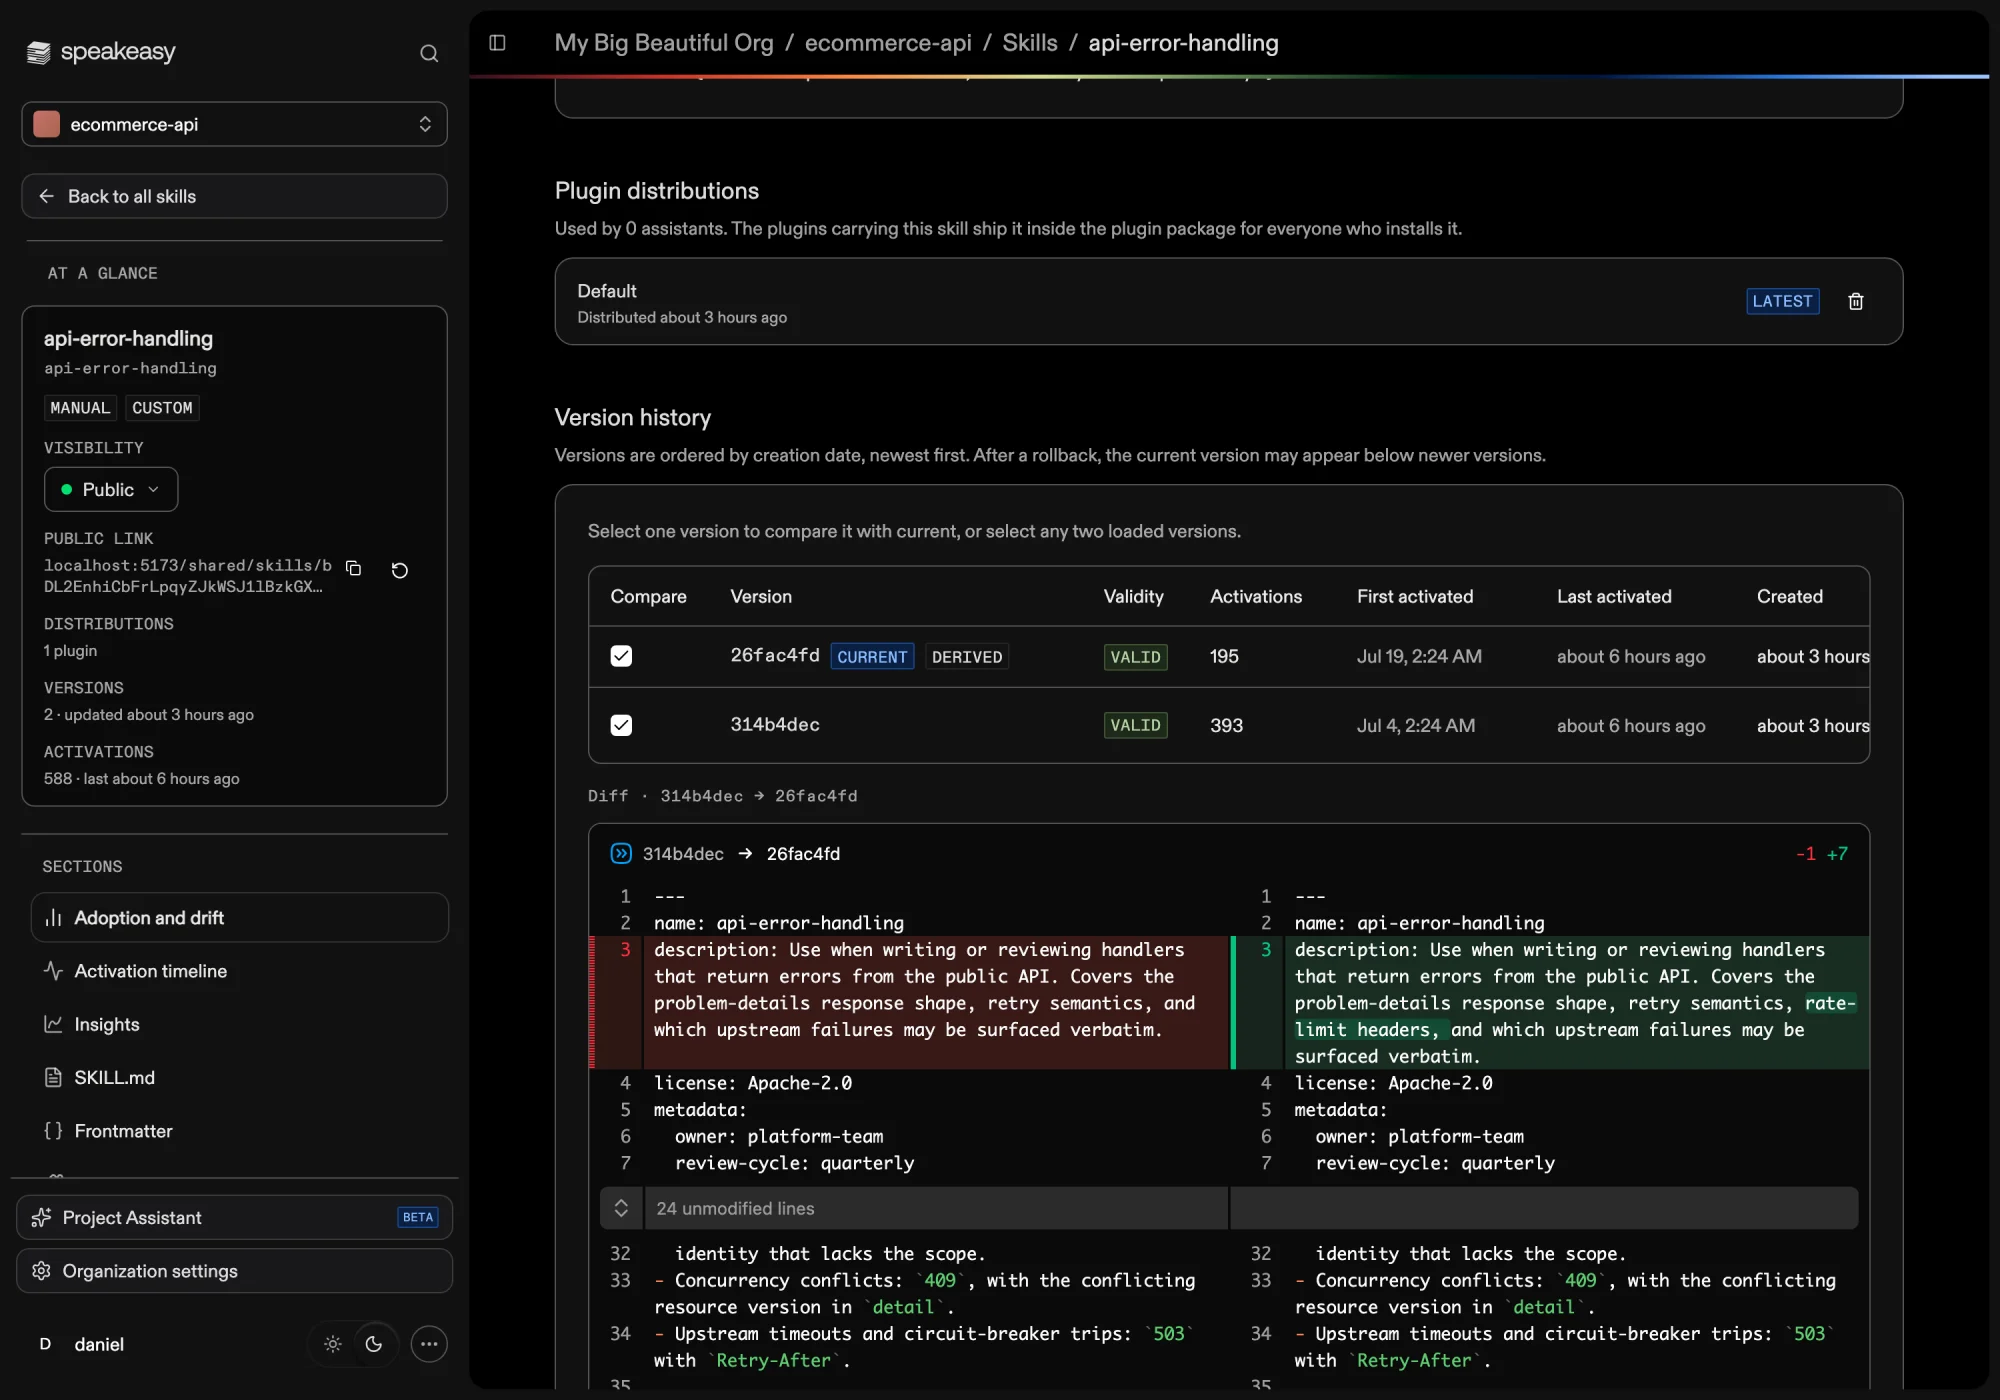Click the Last activated column header

coord(1614,596)
